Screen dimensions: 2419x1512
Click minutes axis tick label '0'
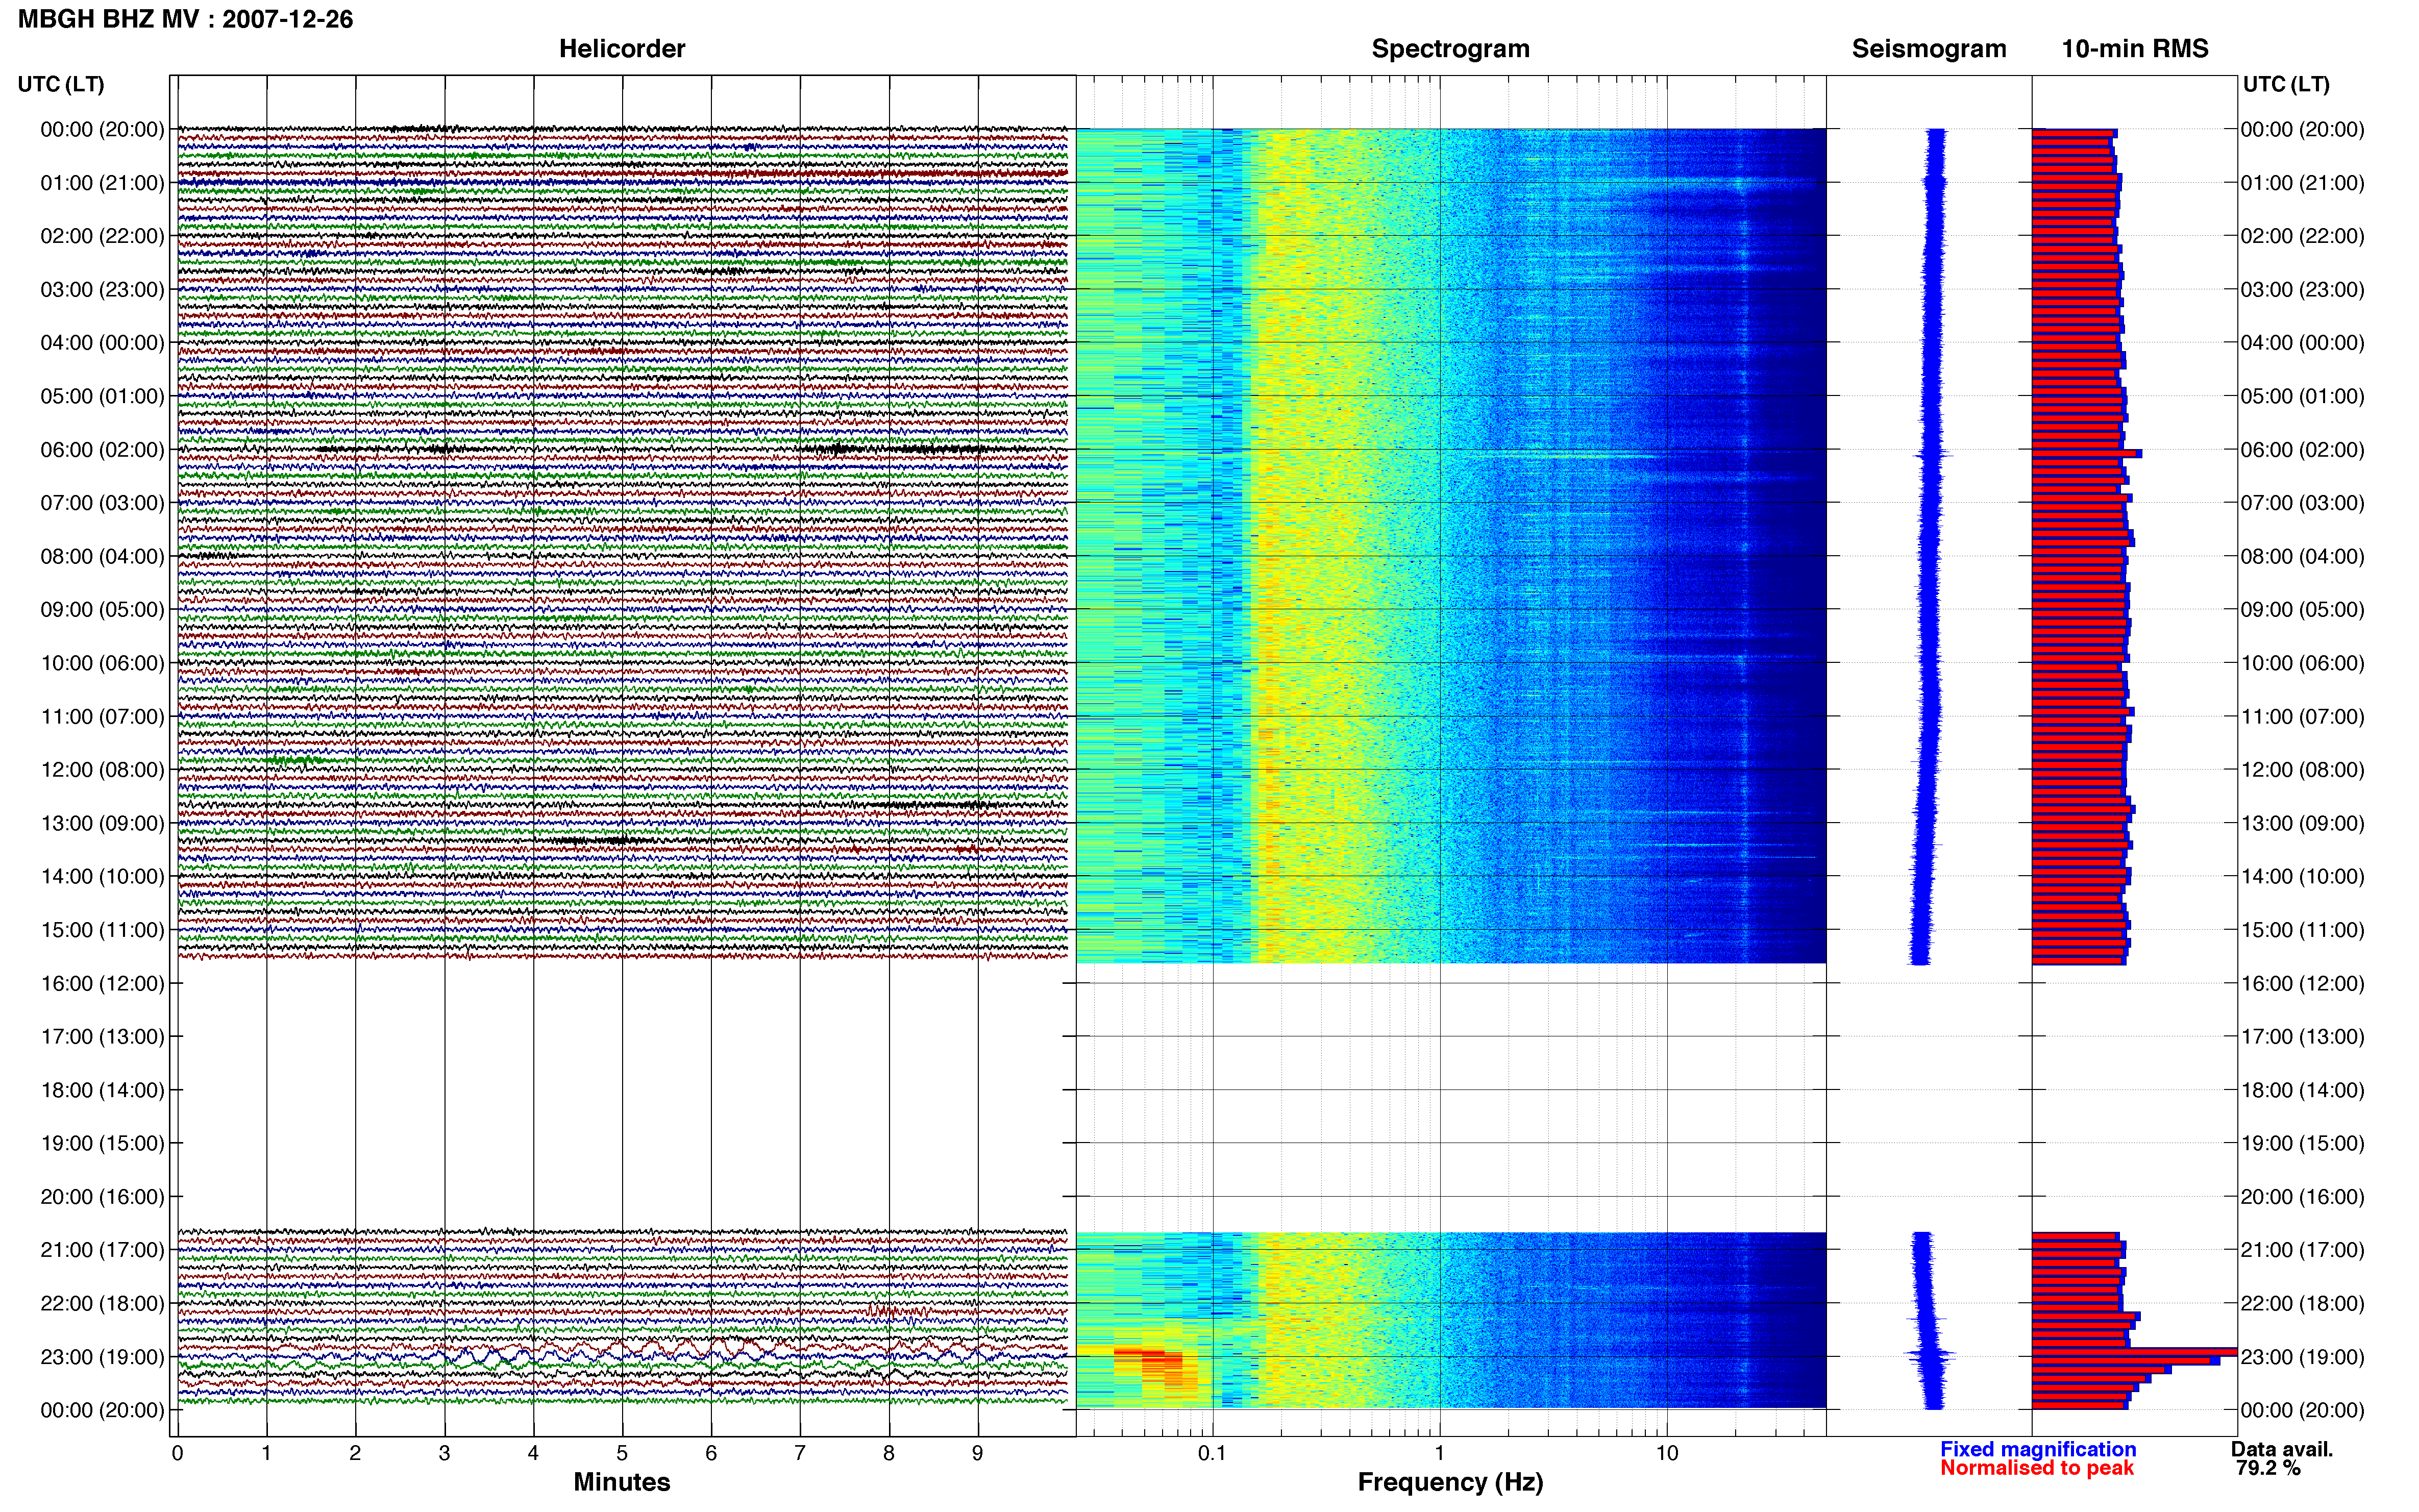[177, 1454]
